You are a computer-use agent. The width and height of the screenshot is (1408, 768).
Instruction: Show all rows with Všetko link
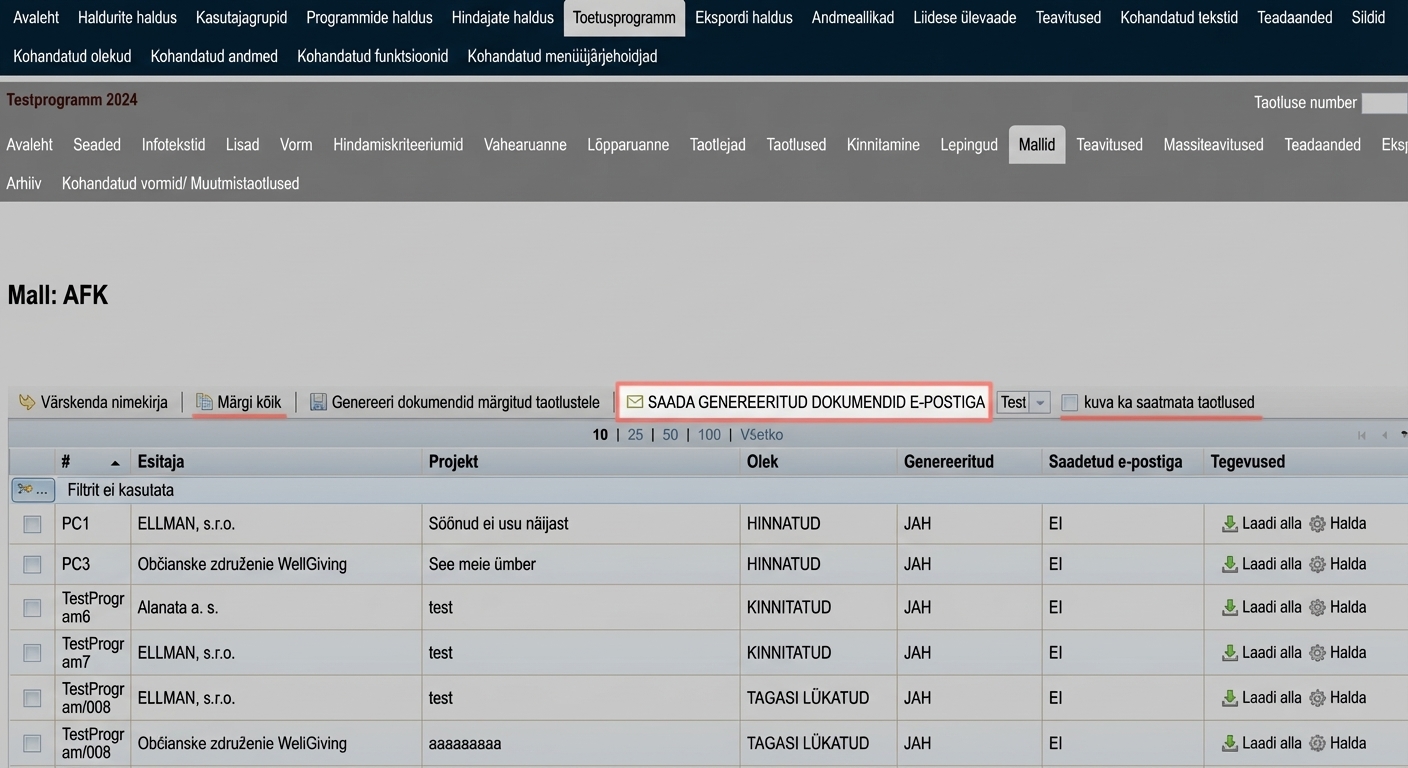pos(762,435)
